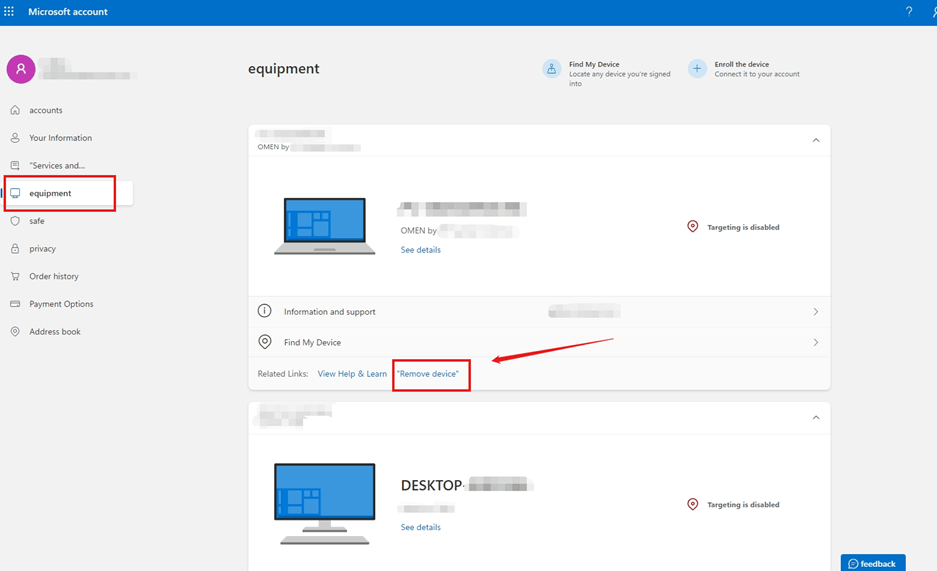Click See details for DESKTOP device
The width and height of the screenshot is (937, 571).
pos(421,527)
